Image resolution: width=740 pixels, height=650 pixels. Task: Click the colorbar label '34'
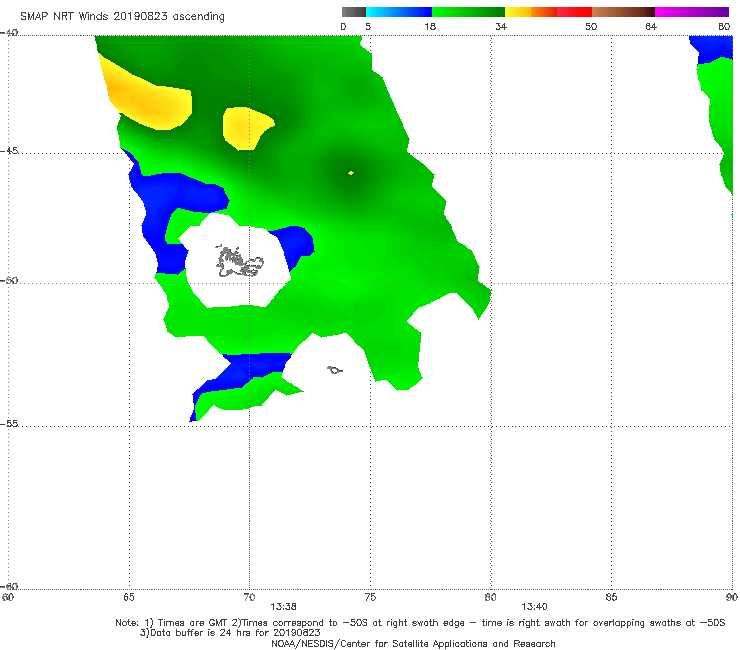click(501, 27)
